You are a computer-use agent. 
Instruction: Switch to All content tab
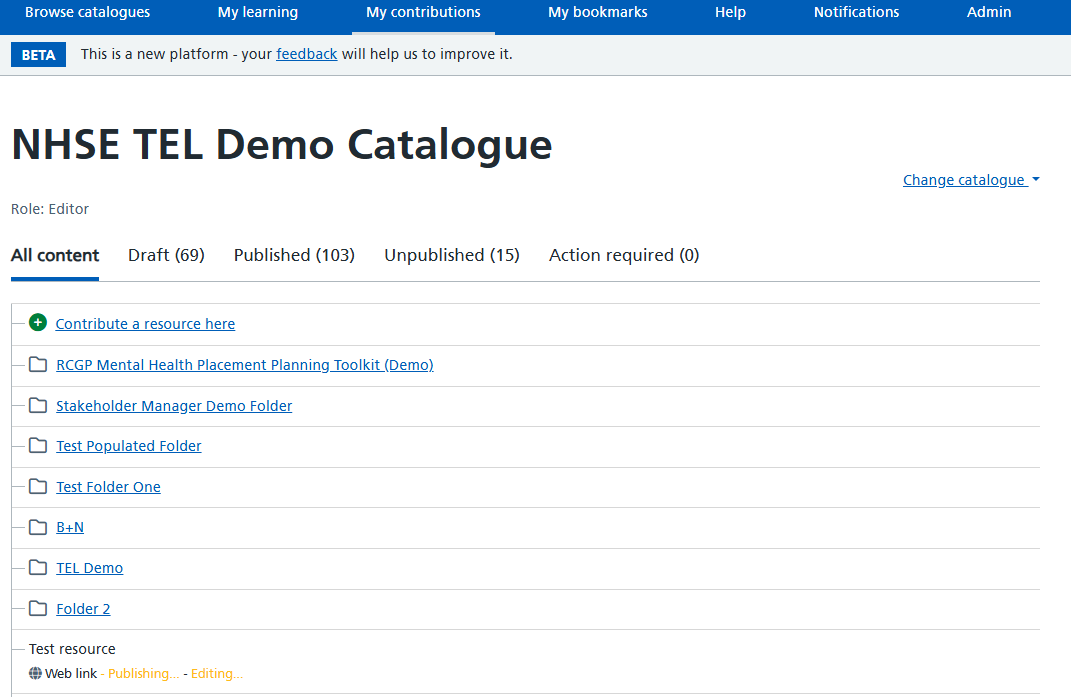(55, 255)
